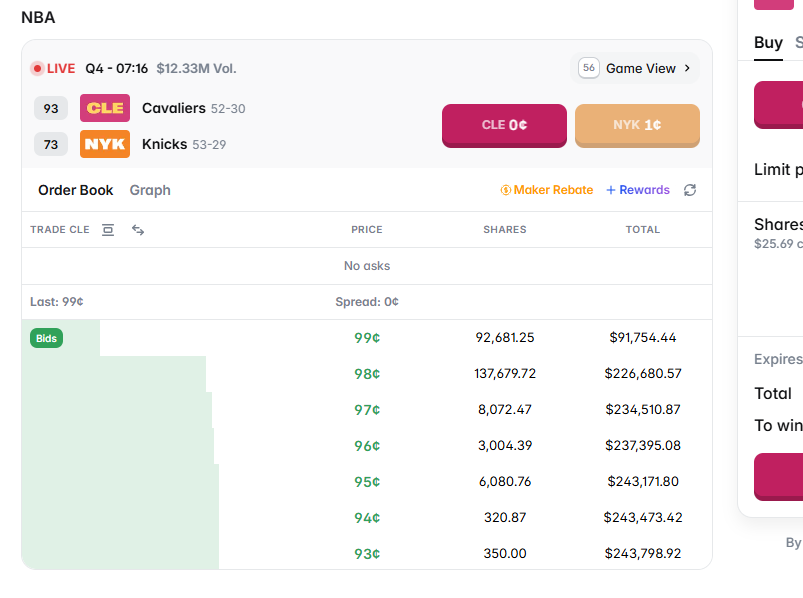803x598 pixels.
Task: Click the green Bids label
Action: [x=46, y=338]
